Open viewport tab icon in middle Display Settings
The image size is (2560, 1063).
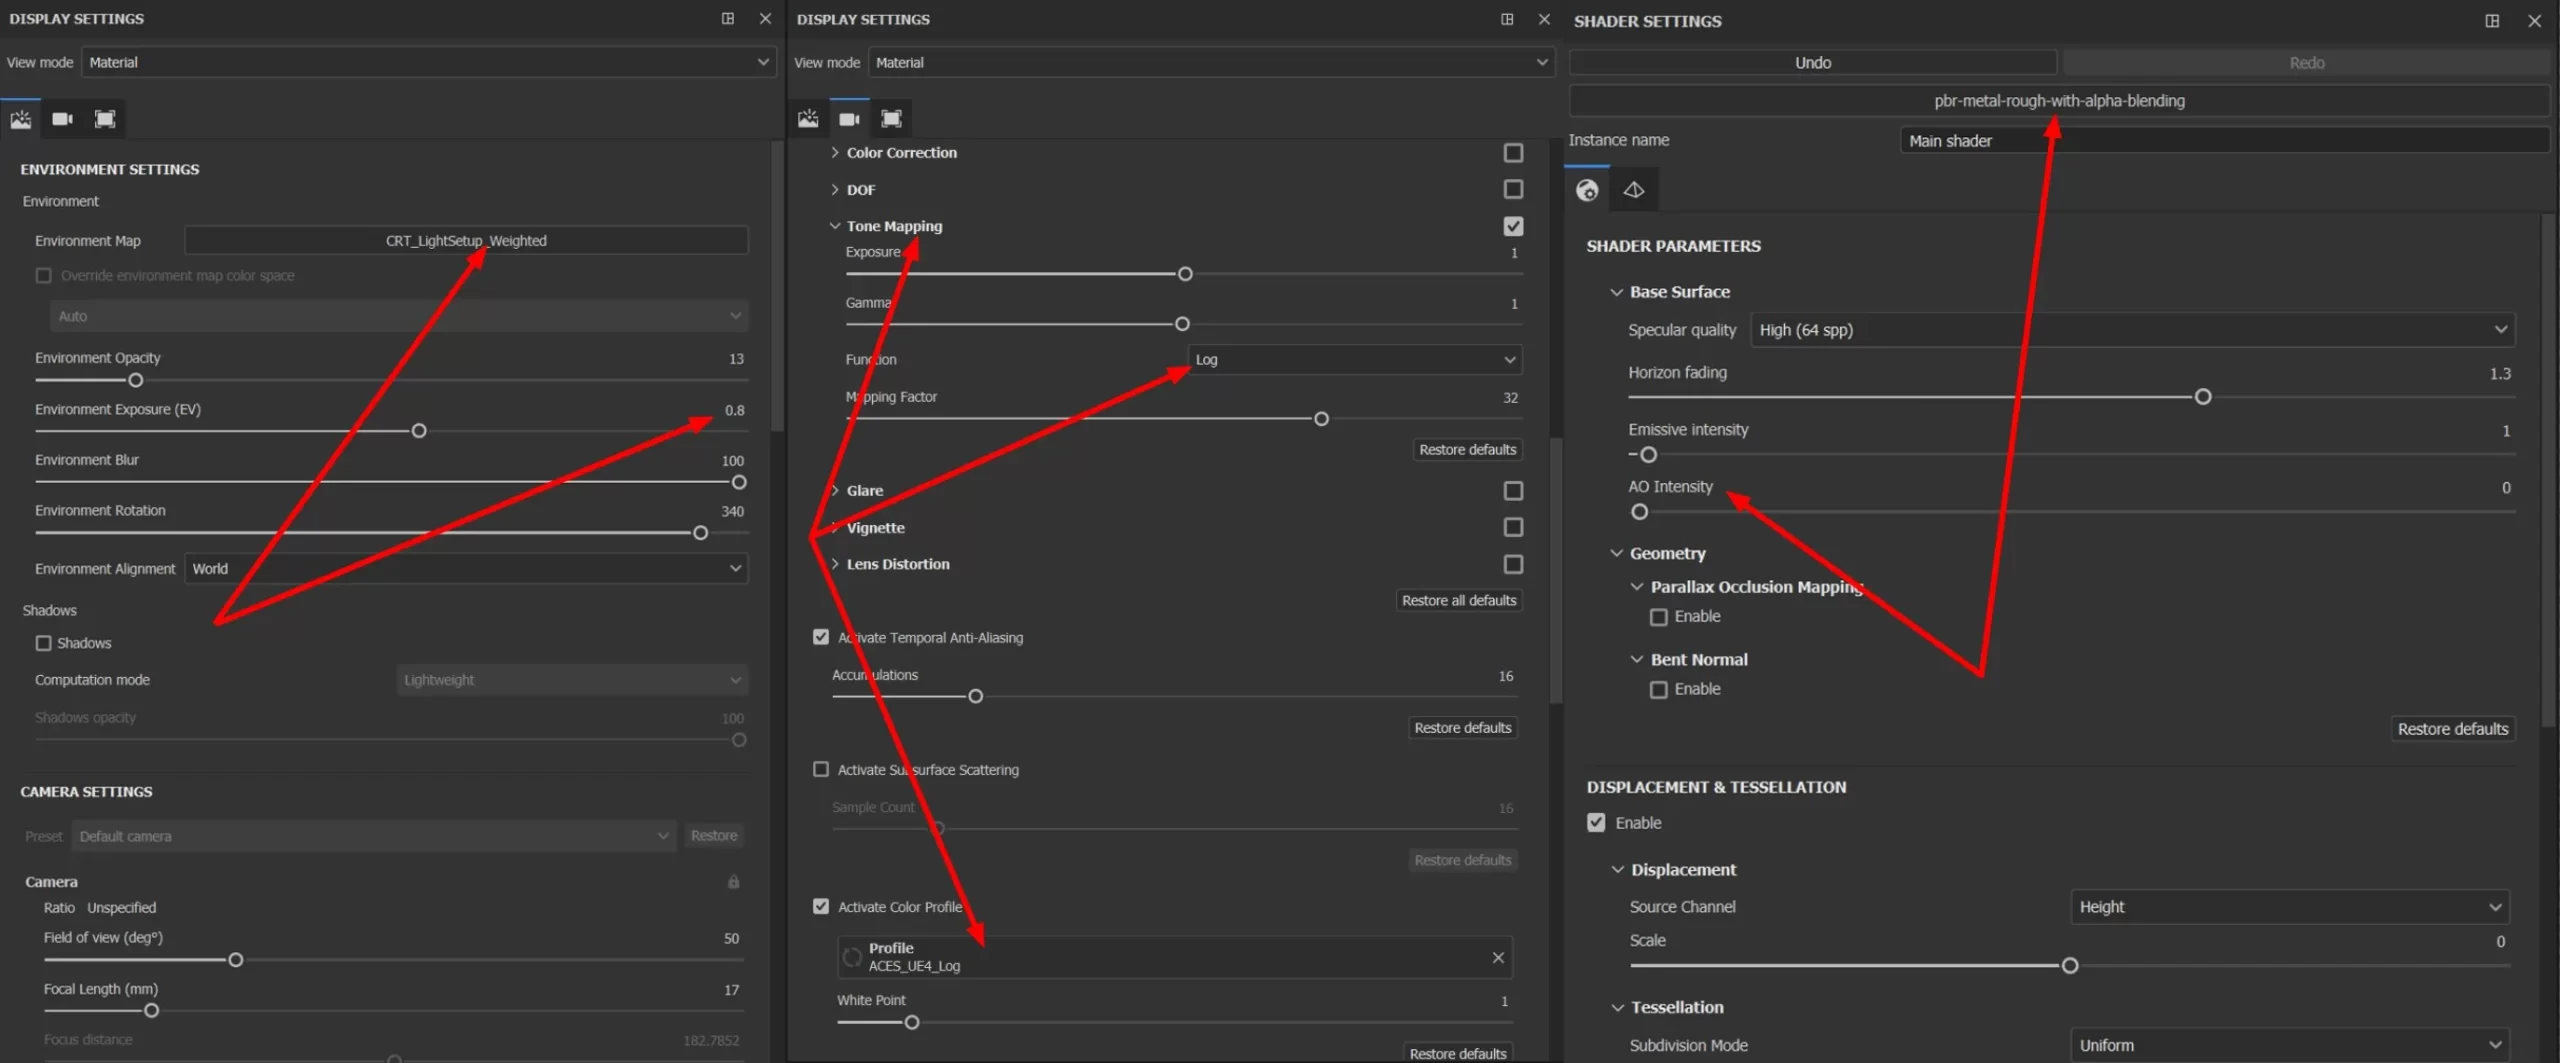[x=892, y=119]
